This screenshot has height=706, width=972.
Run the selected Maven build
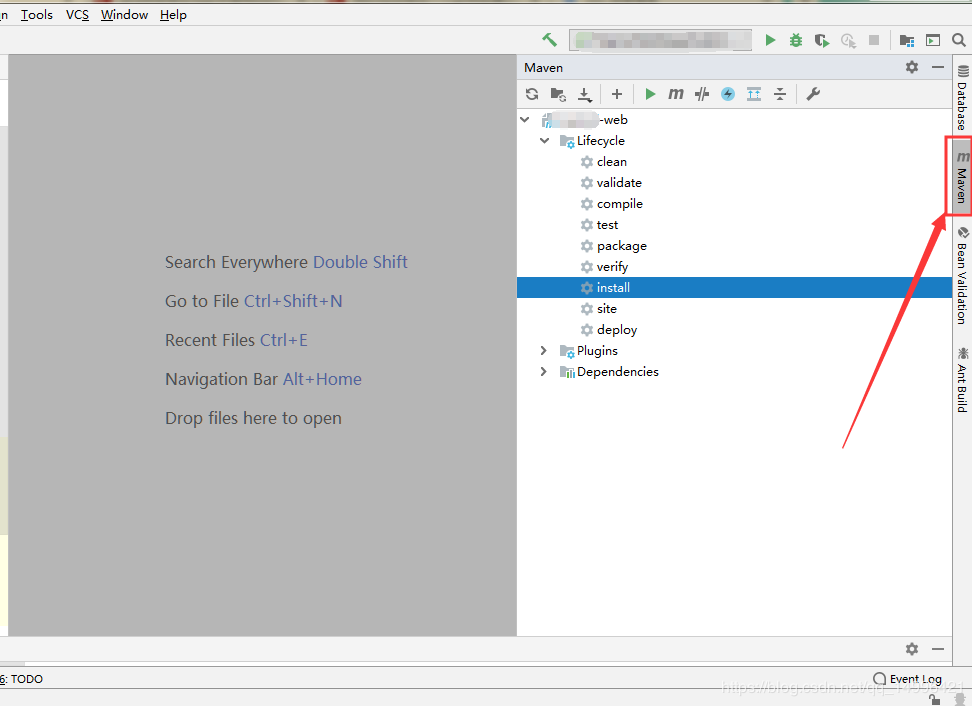(650, 94)
